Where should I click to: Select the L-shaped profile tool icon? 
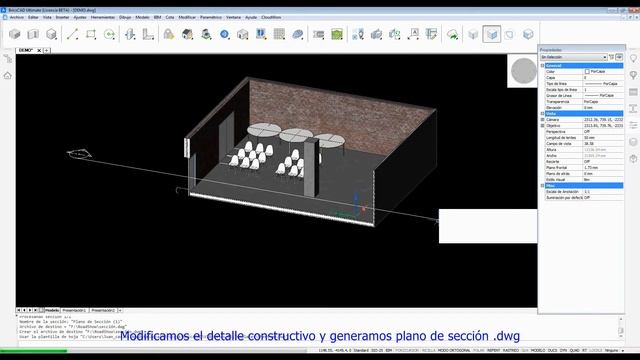148,34
